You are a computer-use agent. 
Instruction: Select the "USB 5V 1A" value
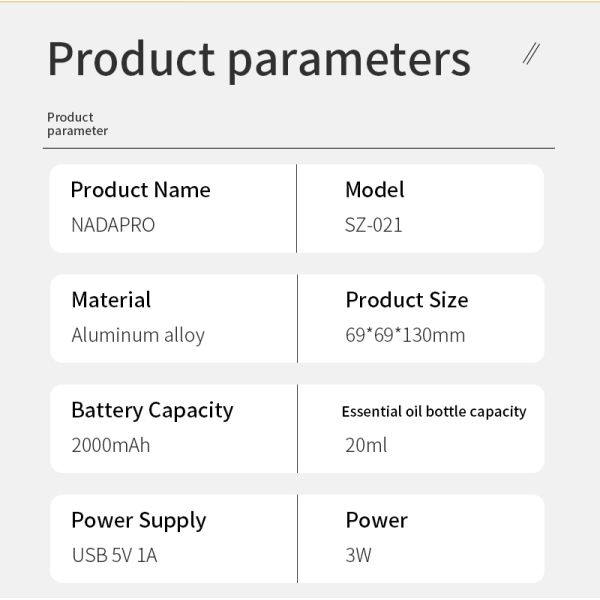[114, 555]
